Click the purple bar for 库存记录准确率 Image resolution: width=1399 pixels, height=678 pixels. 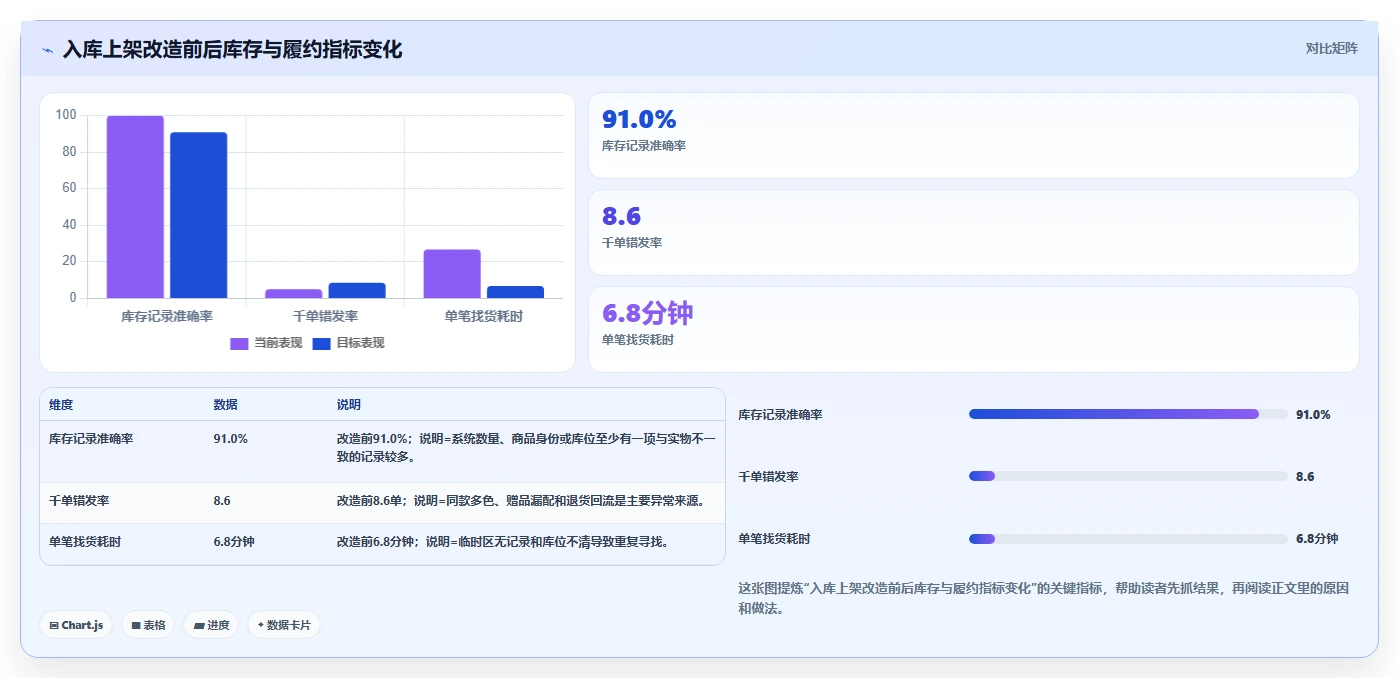pyautogui.click(x=135, y=207)
